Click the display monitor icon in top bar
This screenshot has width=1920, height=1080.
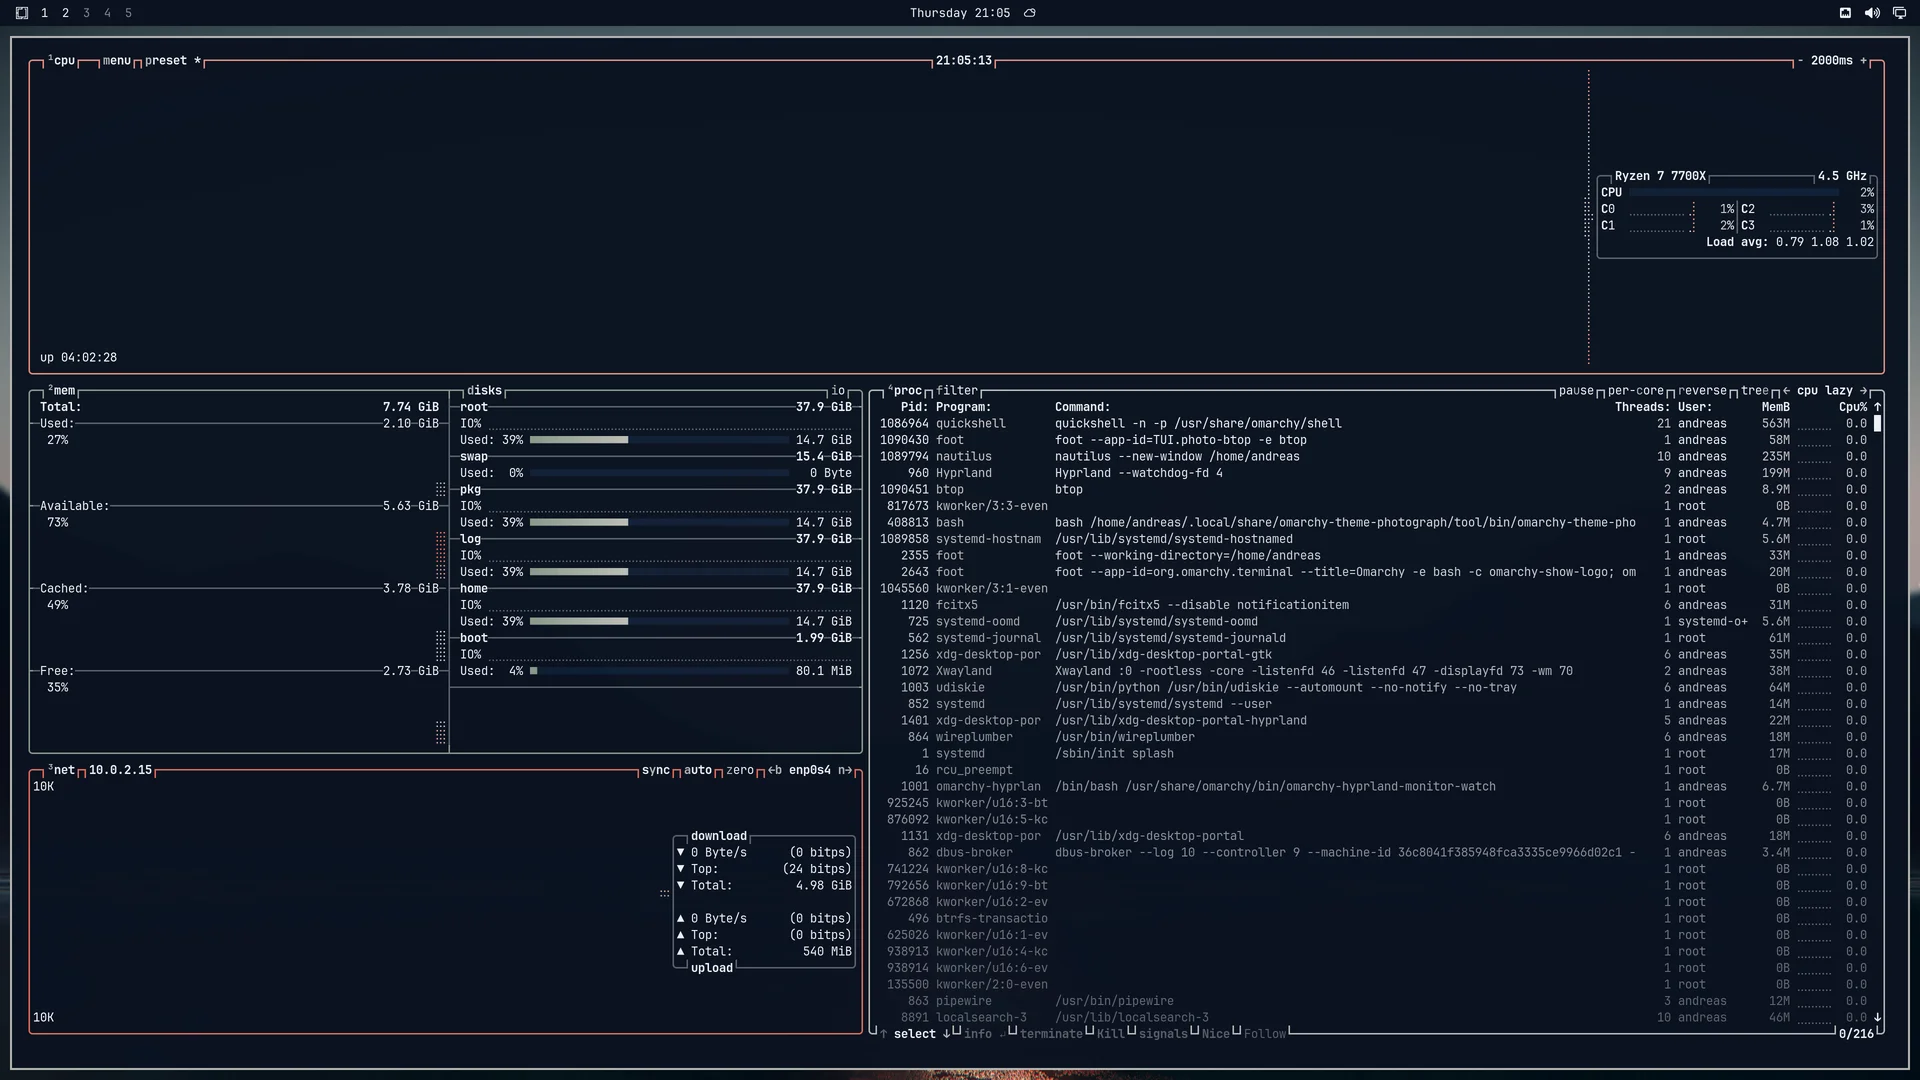1899,13
